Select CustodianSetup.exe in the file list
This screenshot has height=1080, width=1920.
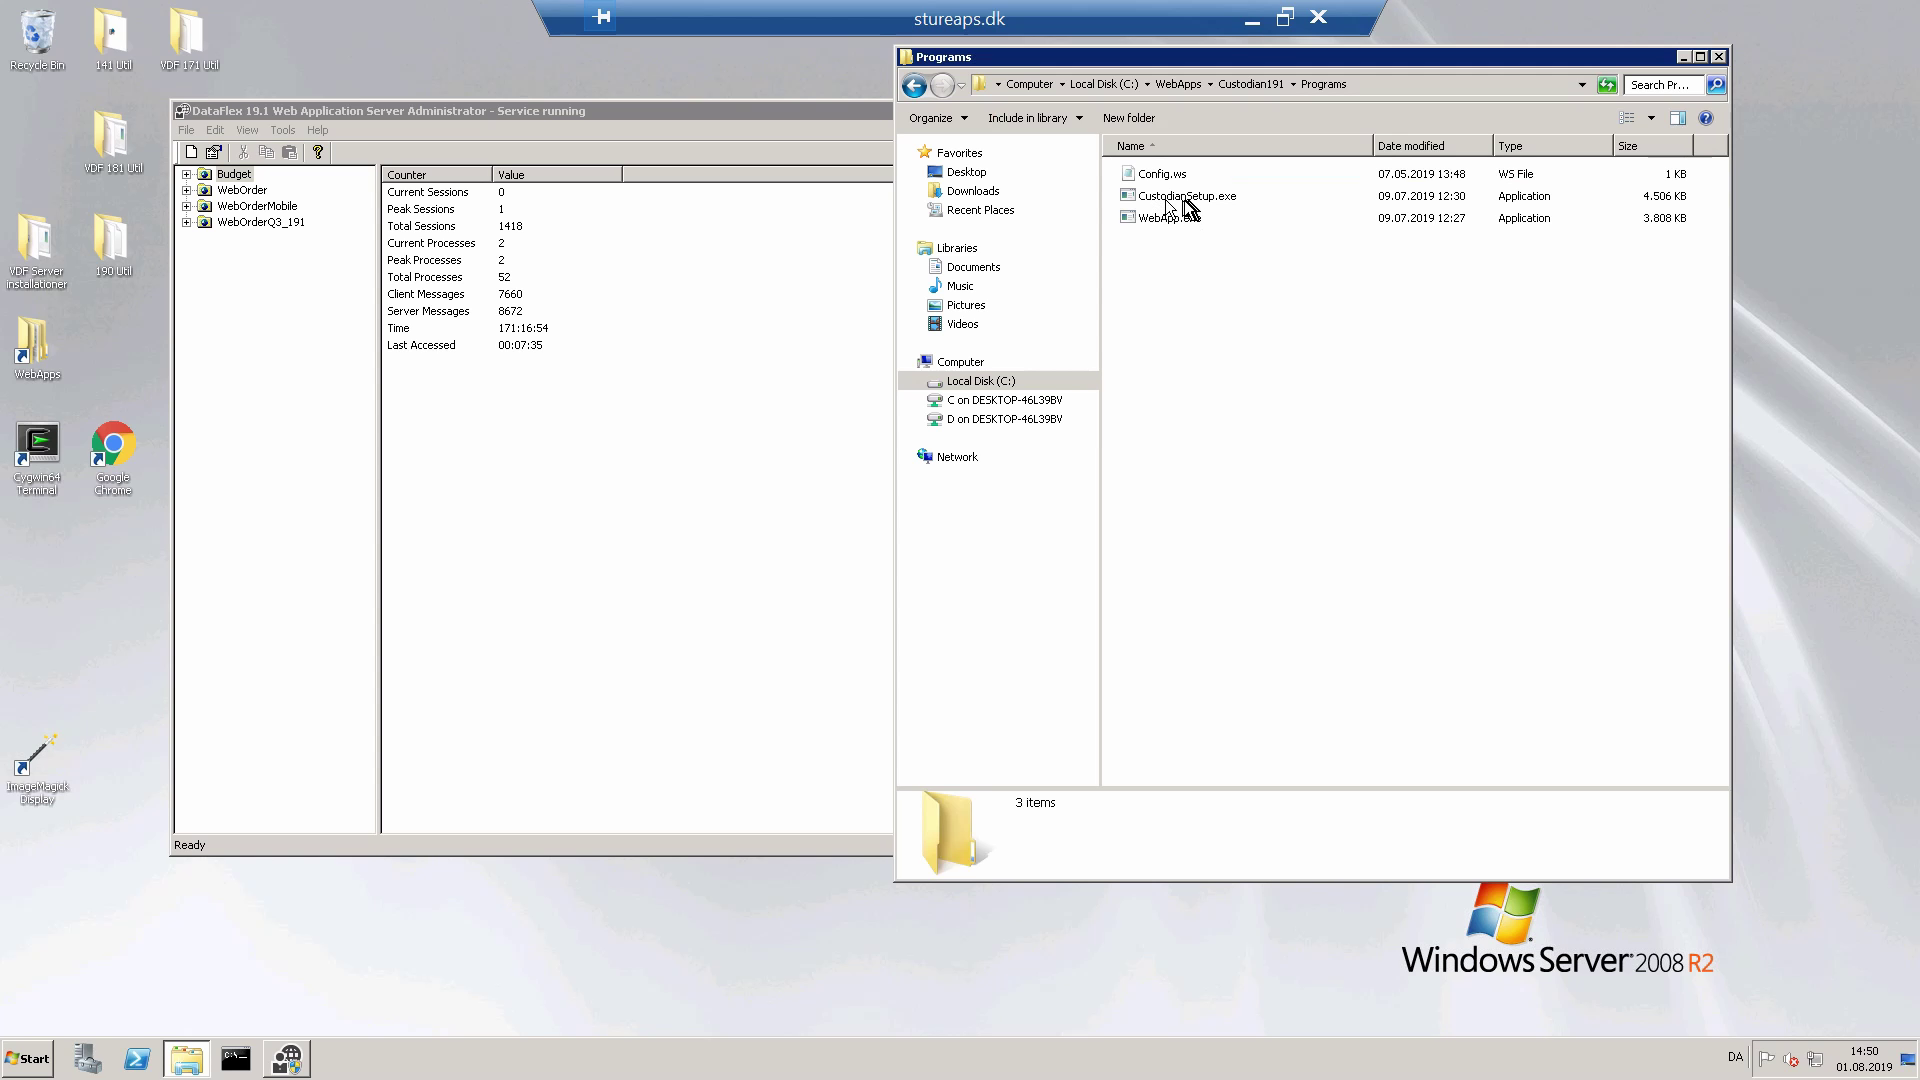pyautogui.click(x=1186, y=196)
